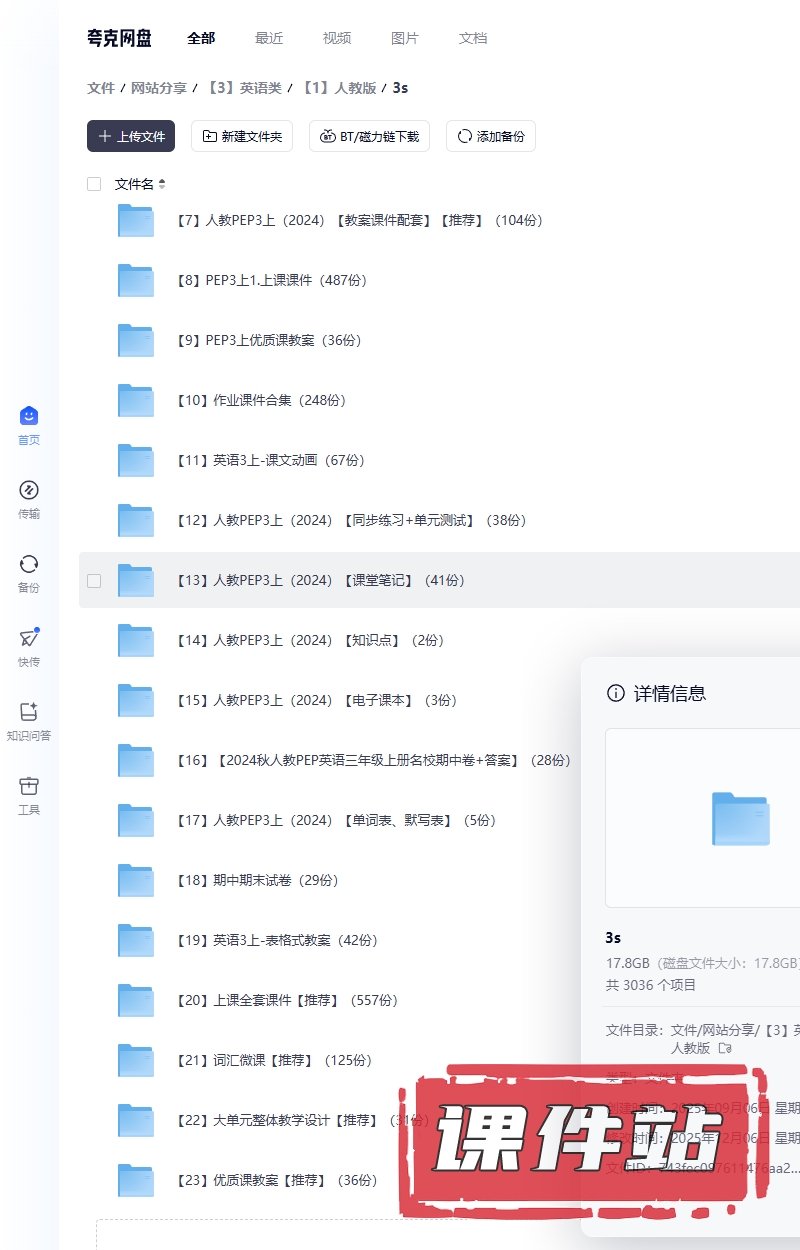This screenshot has height=1250, width=800.
Task: Click the 添加备份 button
Action: [491, 136]
